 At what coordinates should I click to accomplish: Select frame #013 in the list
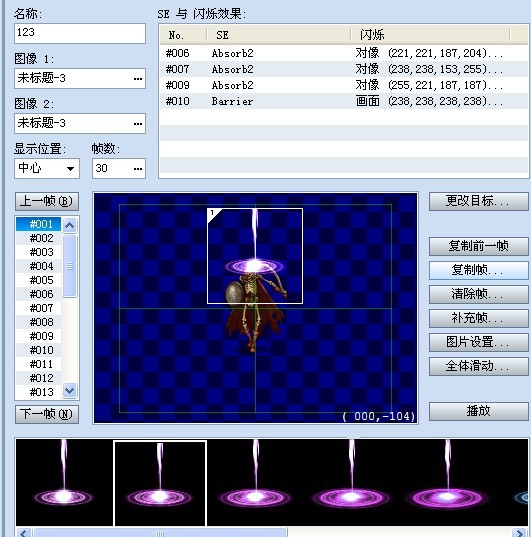pyautogui.click(x=39, y=392)
